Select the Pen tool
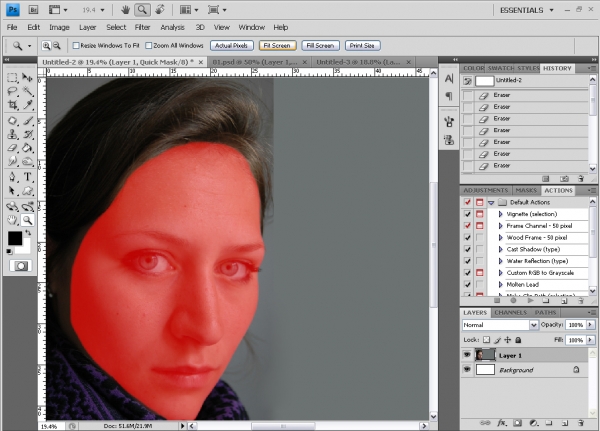 pyautogui.click(x=12, y=177)
